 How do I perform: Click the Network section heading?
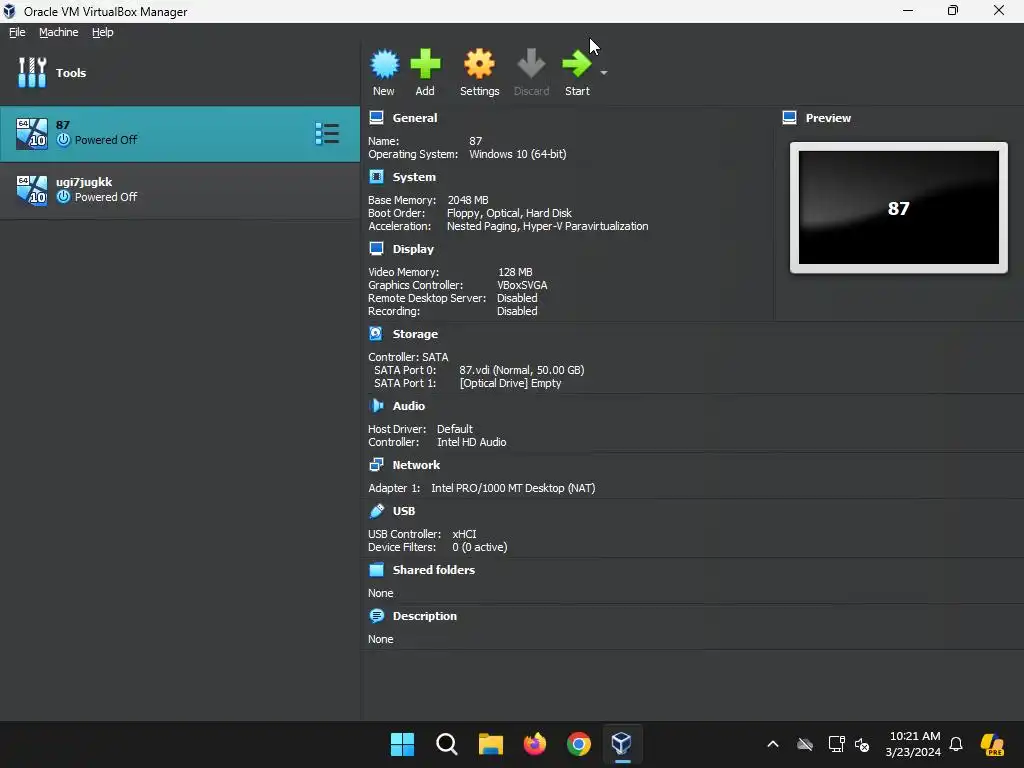coord(416,465)
